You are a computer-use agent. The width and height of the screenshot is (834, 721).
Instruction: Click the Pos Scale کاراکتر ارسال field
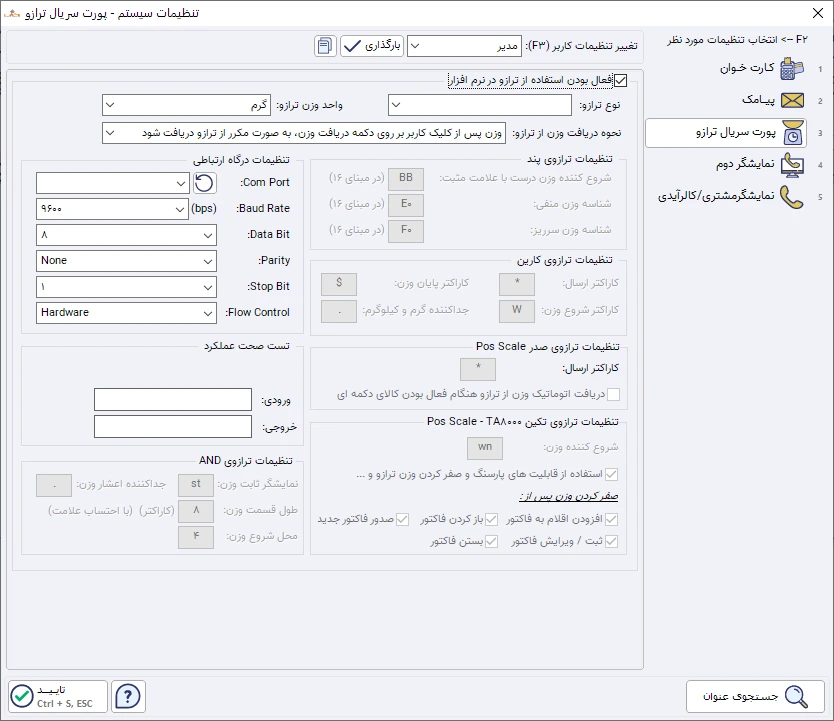(x=478, y=370)
